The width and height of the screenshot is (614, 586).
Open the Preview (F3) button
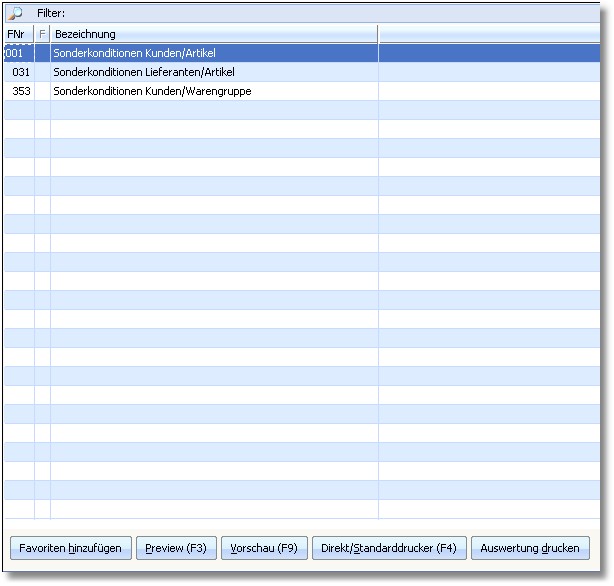pos(176,548)
